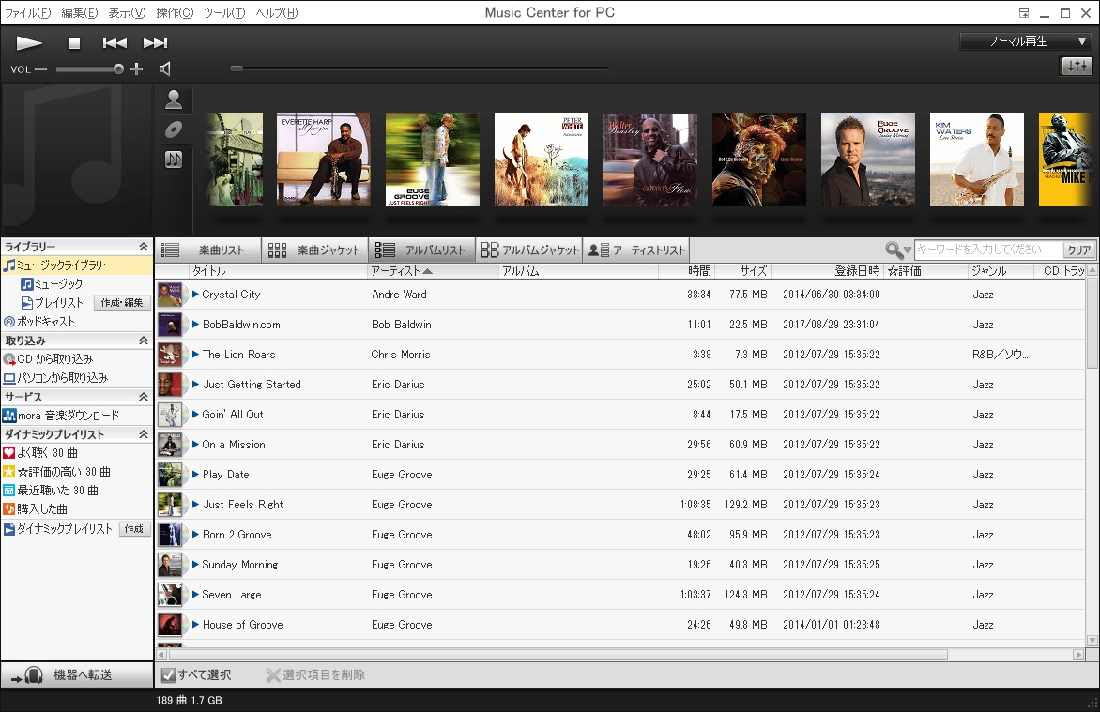Open よく聴く 30 曲 playlist
1100x712 pixels.
point(41,452)
